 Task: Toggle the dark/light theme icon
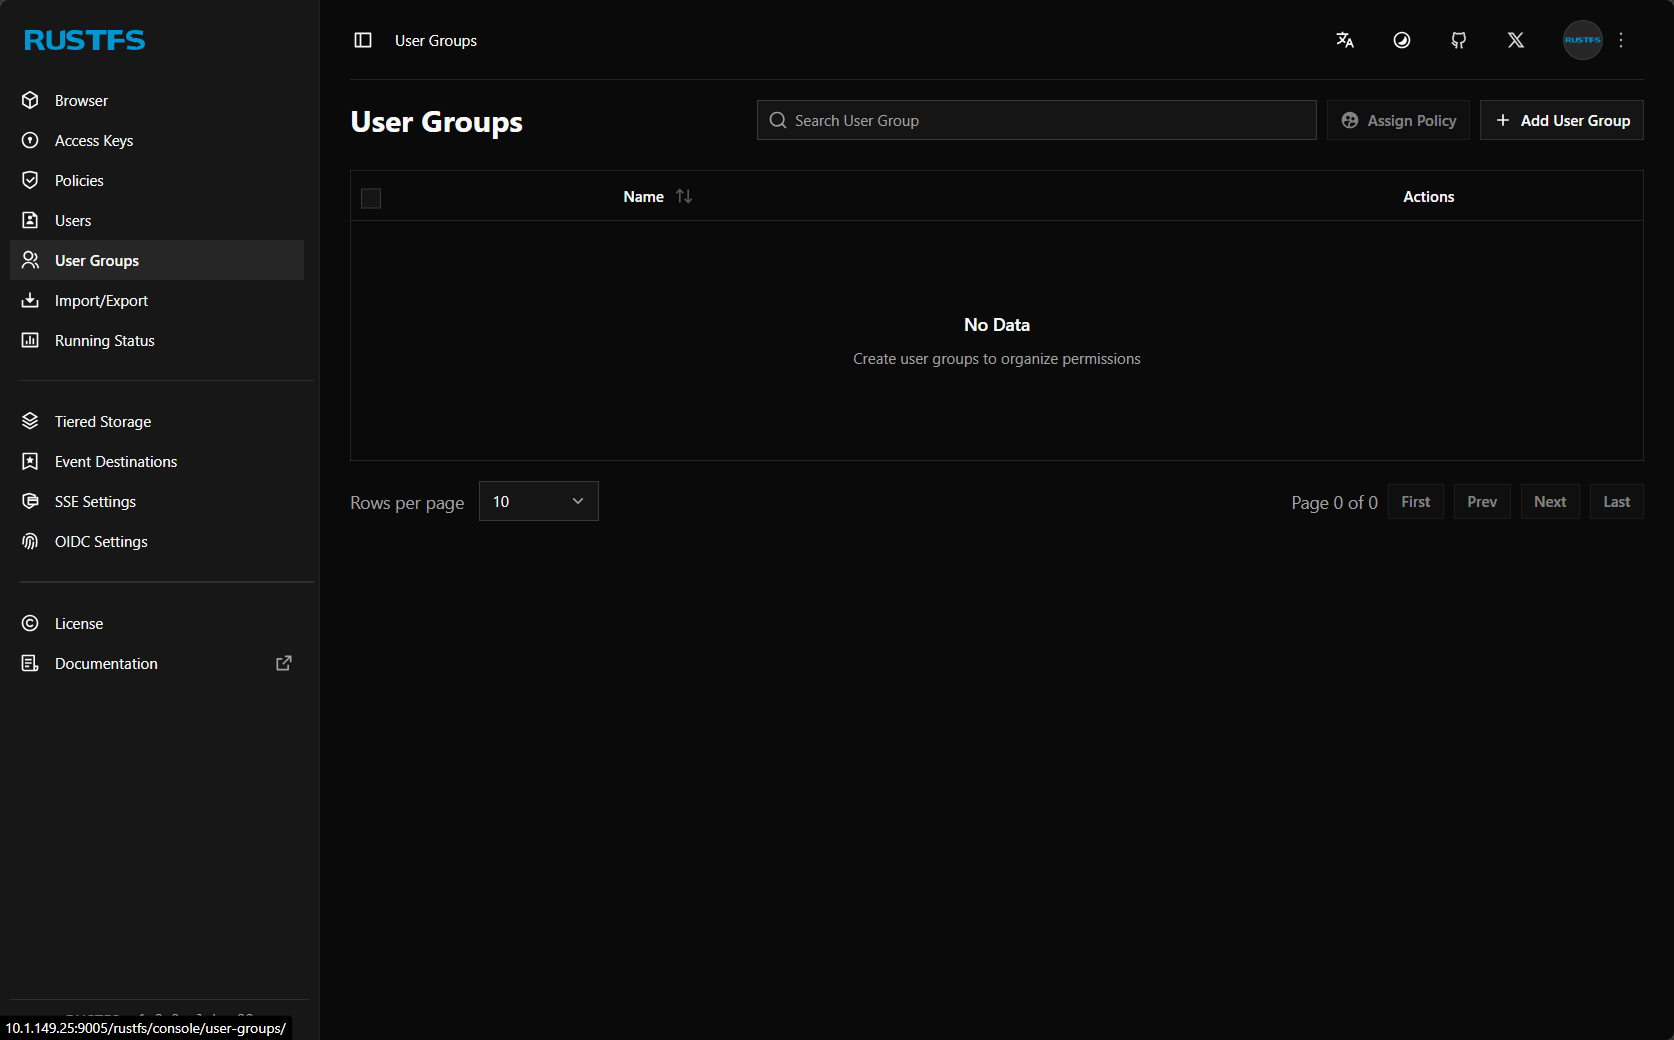1402,40
